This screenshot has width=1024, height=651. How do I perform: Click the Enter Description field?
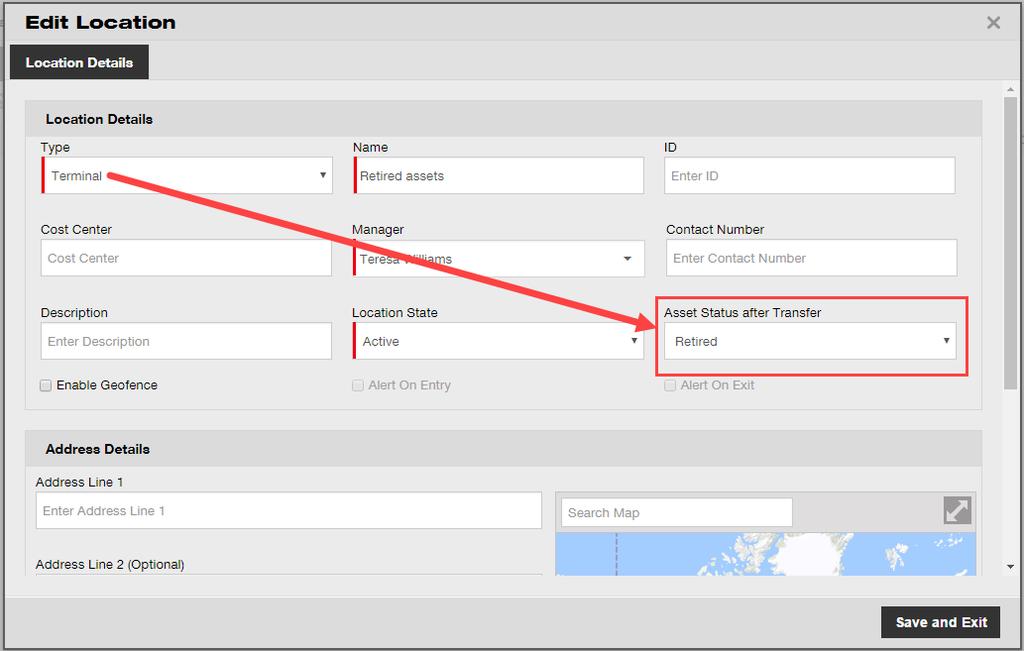coord(186,341)
